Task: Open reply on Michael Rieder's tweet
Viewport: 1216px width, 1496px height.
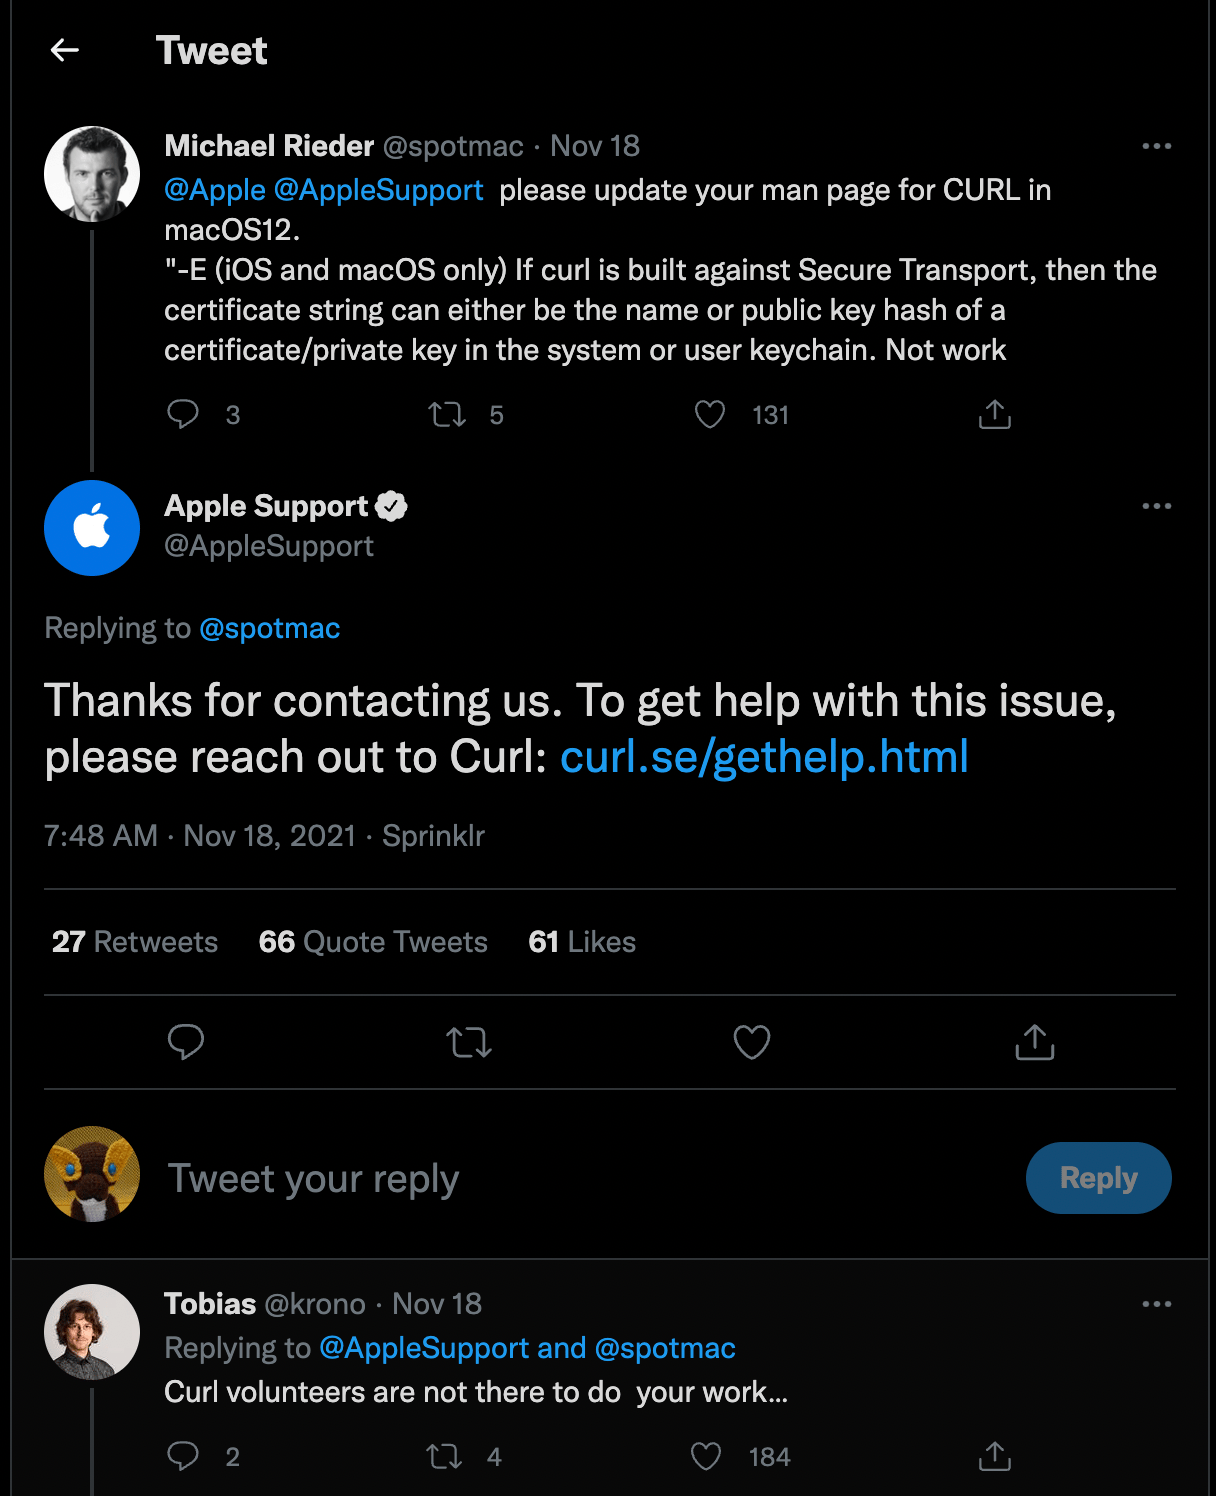Action: point(183,414)
